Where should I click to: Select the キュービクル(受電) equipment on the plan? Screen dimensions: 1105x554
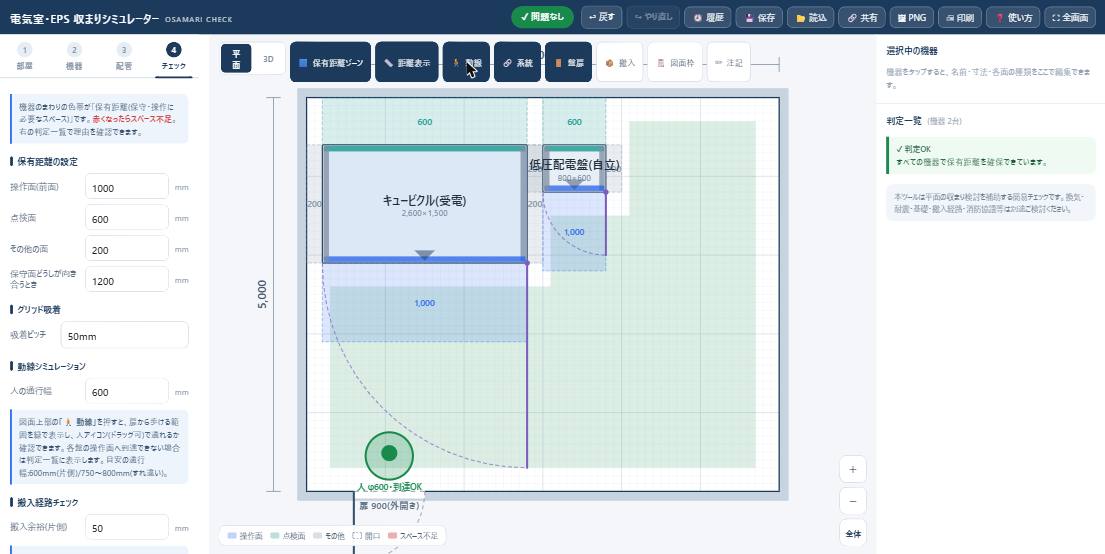[424, 204]
